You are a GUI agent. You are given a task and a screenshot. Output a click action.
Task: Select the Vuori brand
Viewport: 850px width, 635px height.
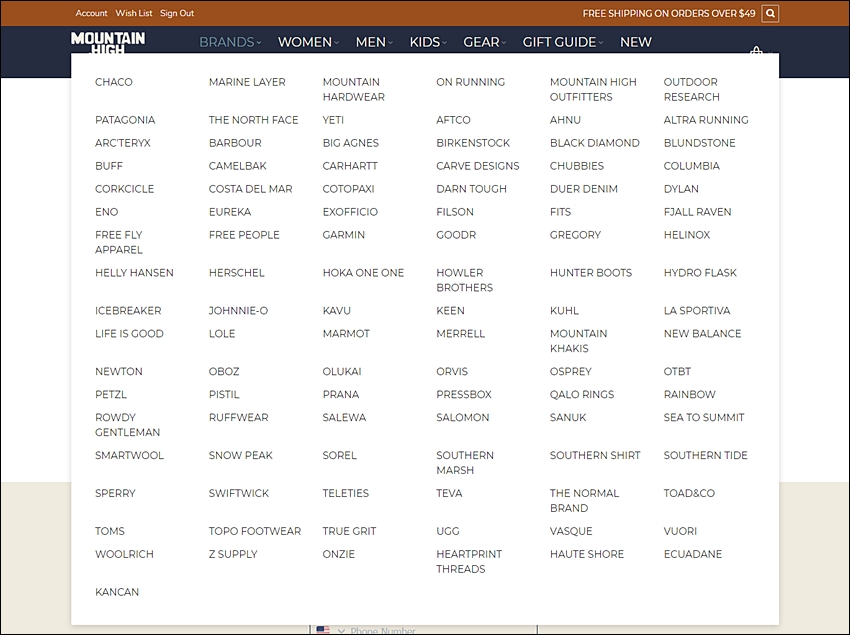[x=680, y=531]
